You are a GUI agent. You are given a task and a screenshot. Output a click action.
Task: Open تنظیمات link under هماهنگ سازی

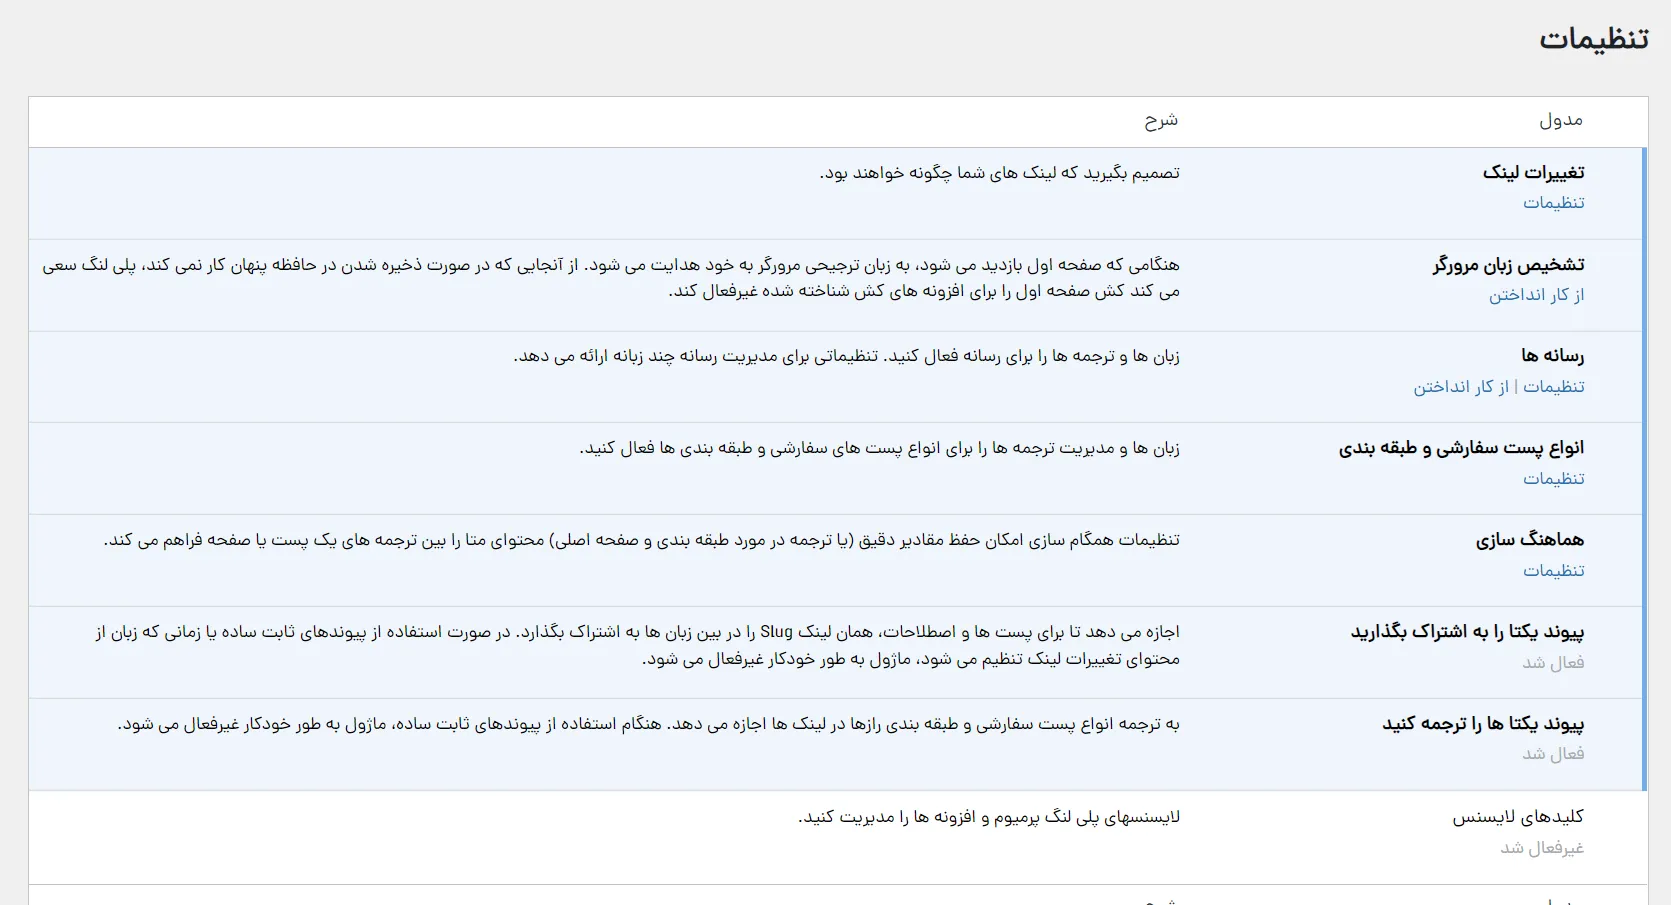1553,571
